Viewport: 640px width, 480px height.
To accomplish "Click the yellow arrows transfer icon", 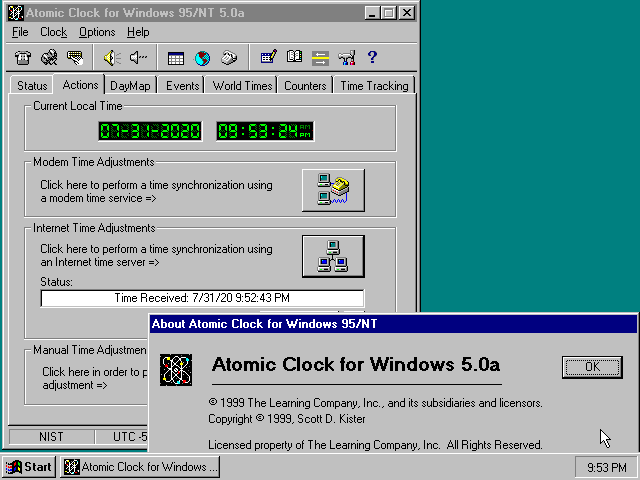I will [x=320, y=58].
